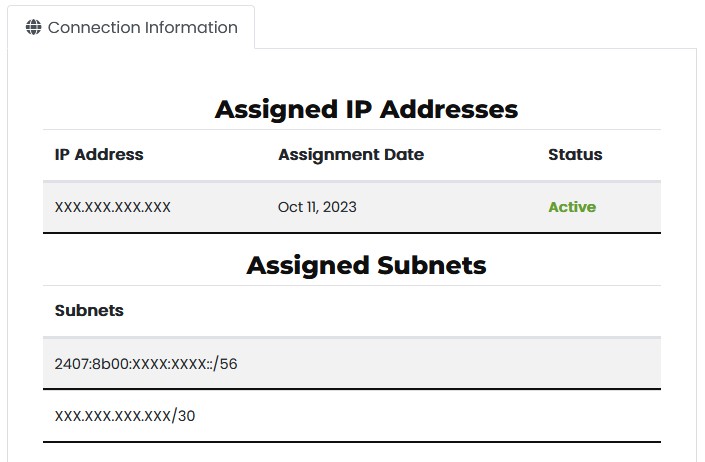The image size is (705, 462).
Task: Click the green Active status label
Action: click(572, 207)
